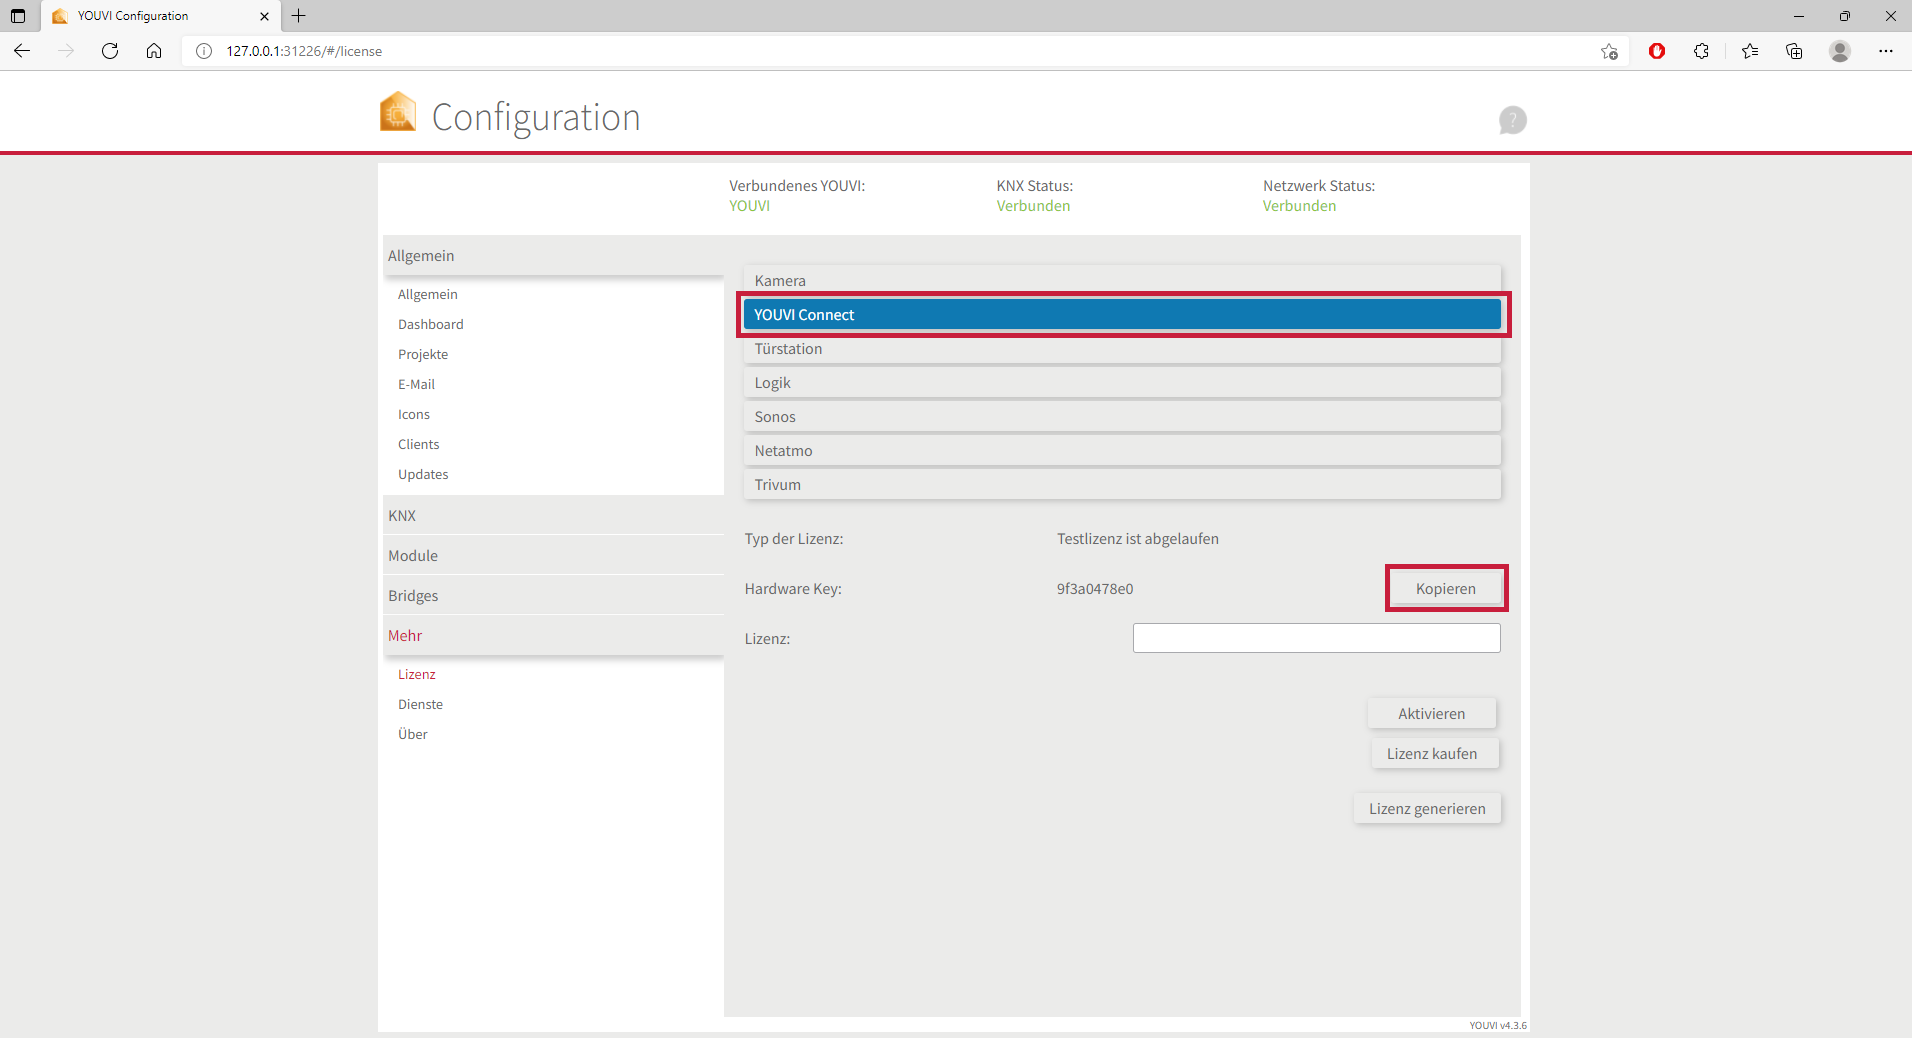Open the favorites list icon
This screenshot has height=1038, width=1912.
1750,51
